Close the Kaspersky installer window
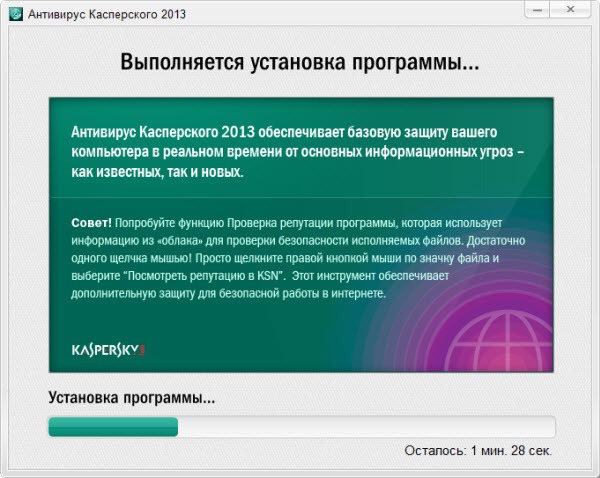This screenshot has height=478, width=600. point(570,10)
